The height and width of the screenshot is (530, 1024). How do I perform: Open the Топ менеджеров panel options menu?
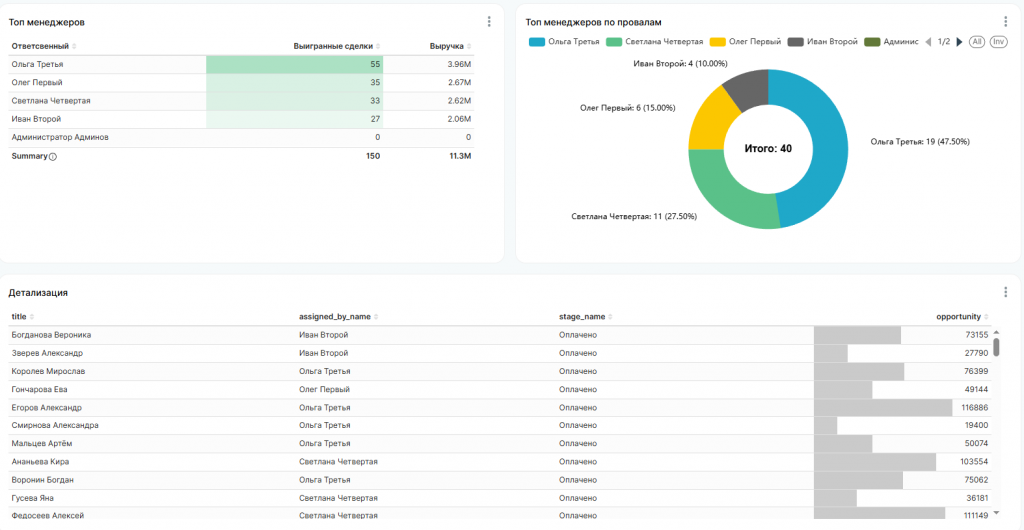[489, 21]
